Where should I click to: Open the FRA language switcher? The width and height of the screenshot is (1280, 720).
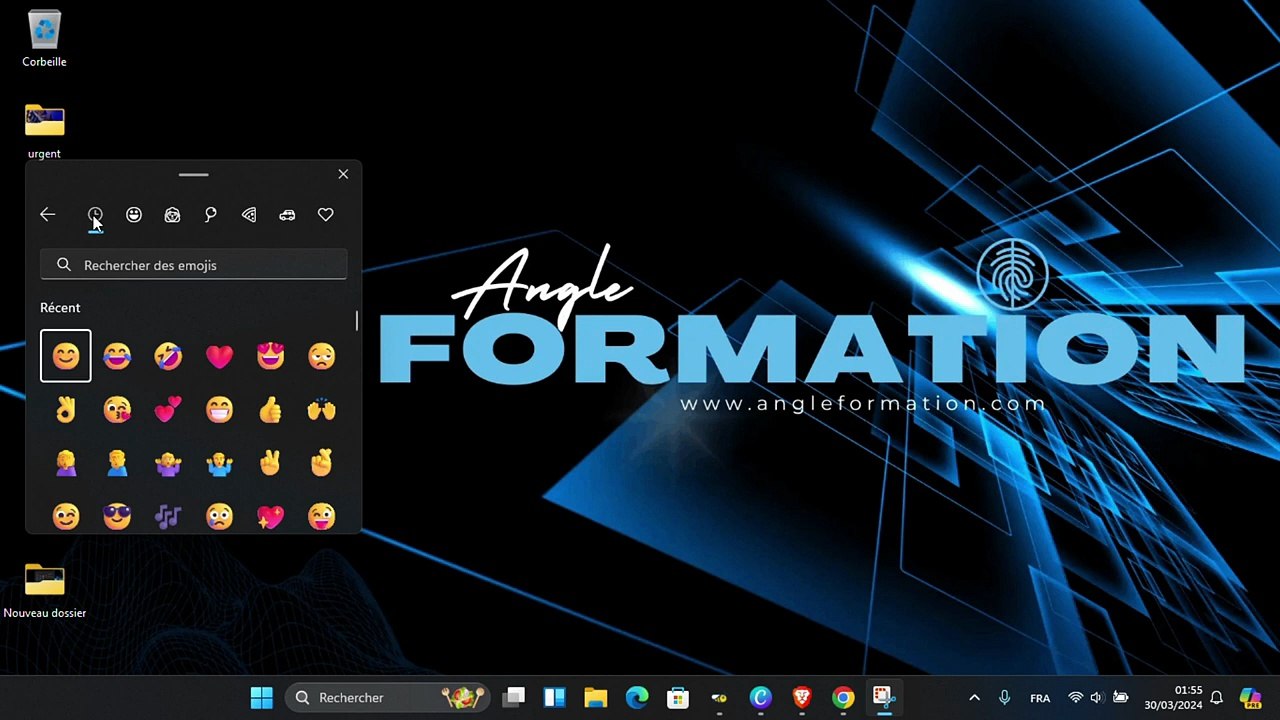[x=1040, y=698]
